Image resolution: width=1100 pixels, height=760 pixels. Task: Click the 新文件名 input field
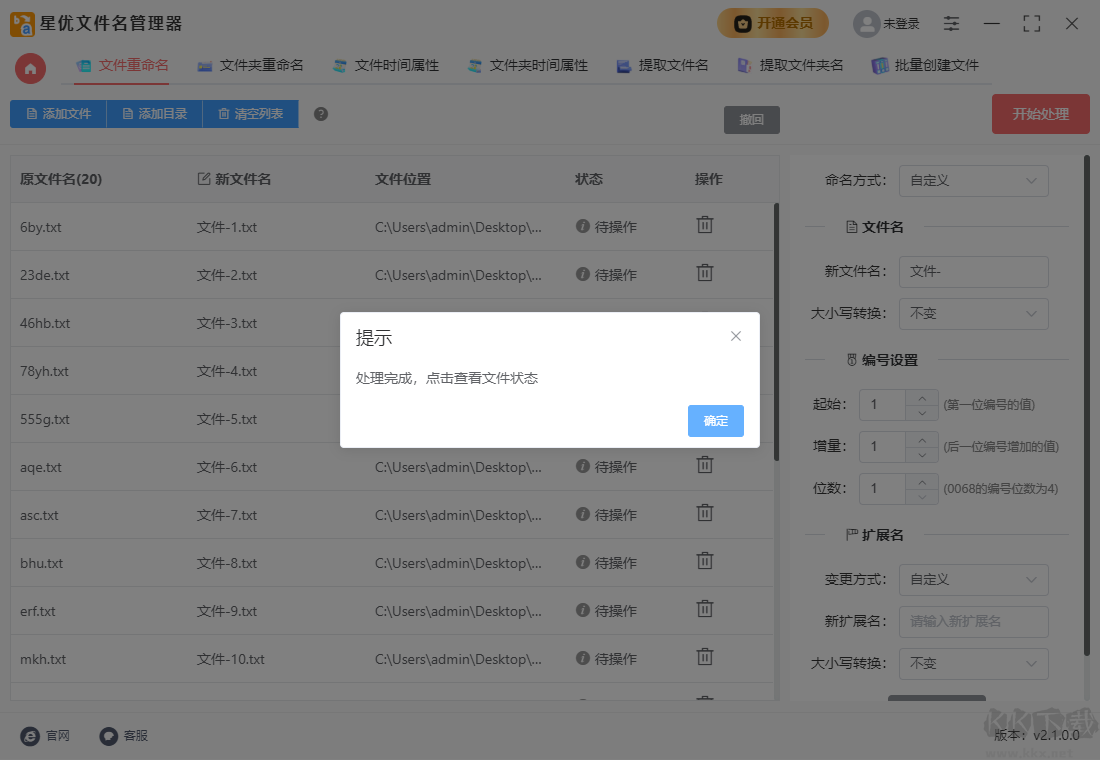click(973, 271)
